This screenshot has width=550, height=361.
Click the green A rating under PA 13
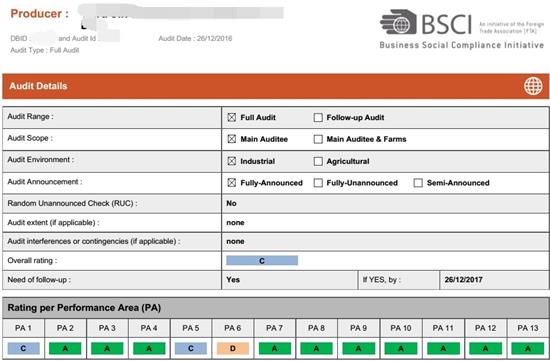[x=528, y=348]
